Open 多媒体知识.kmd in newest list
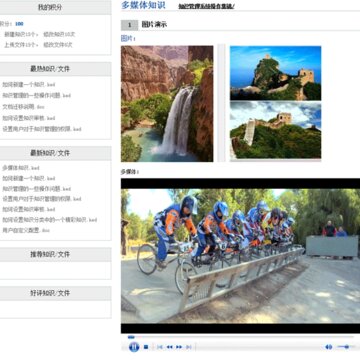360x360 pixels. [21, 168]
